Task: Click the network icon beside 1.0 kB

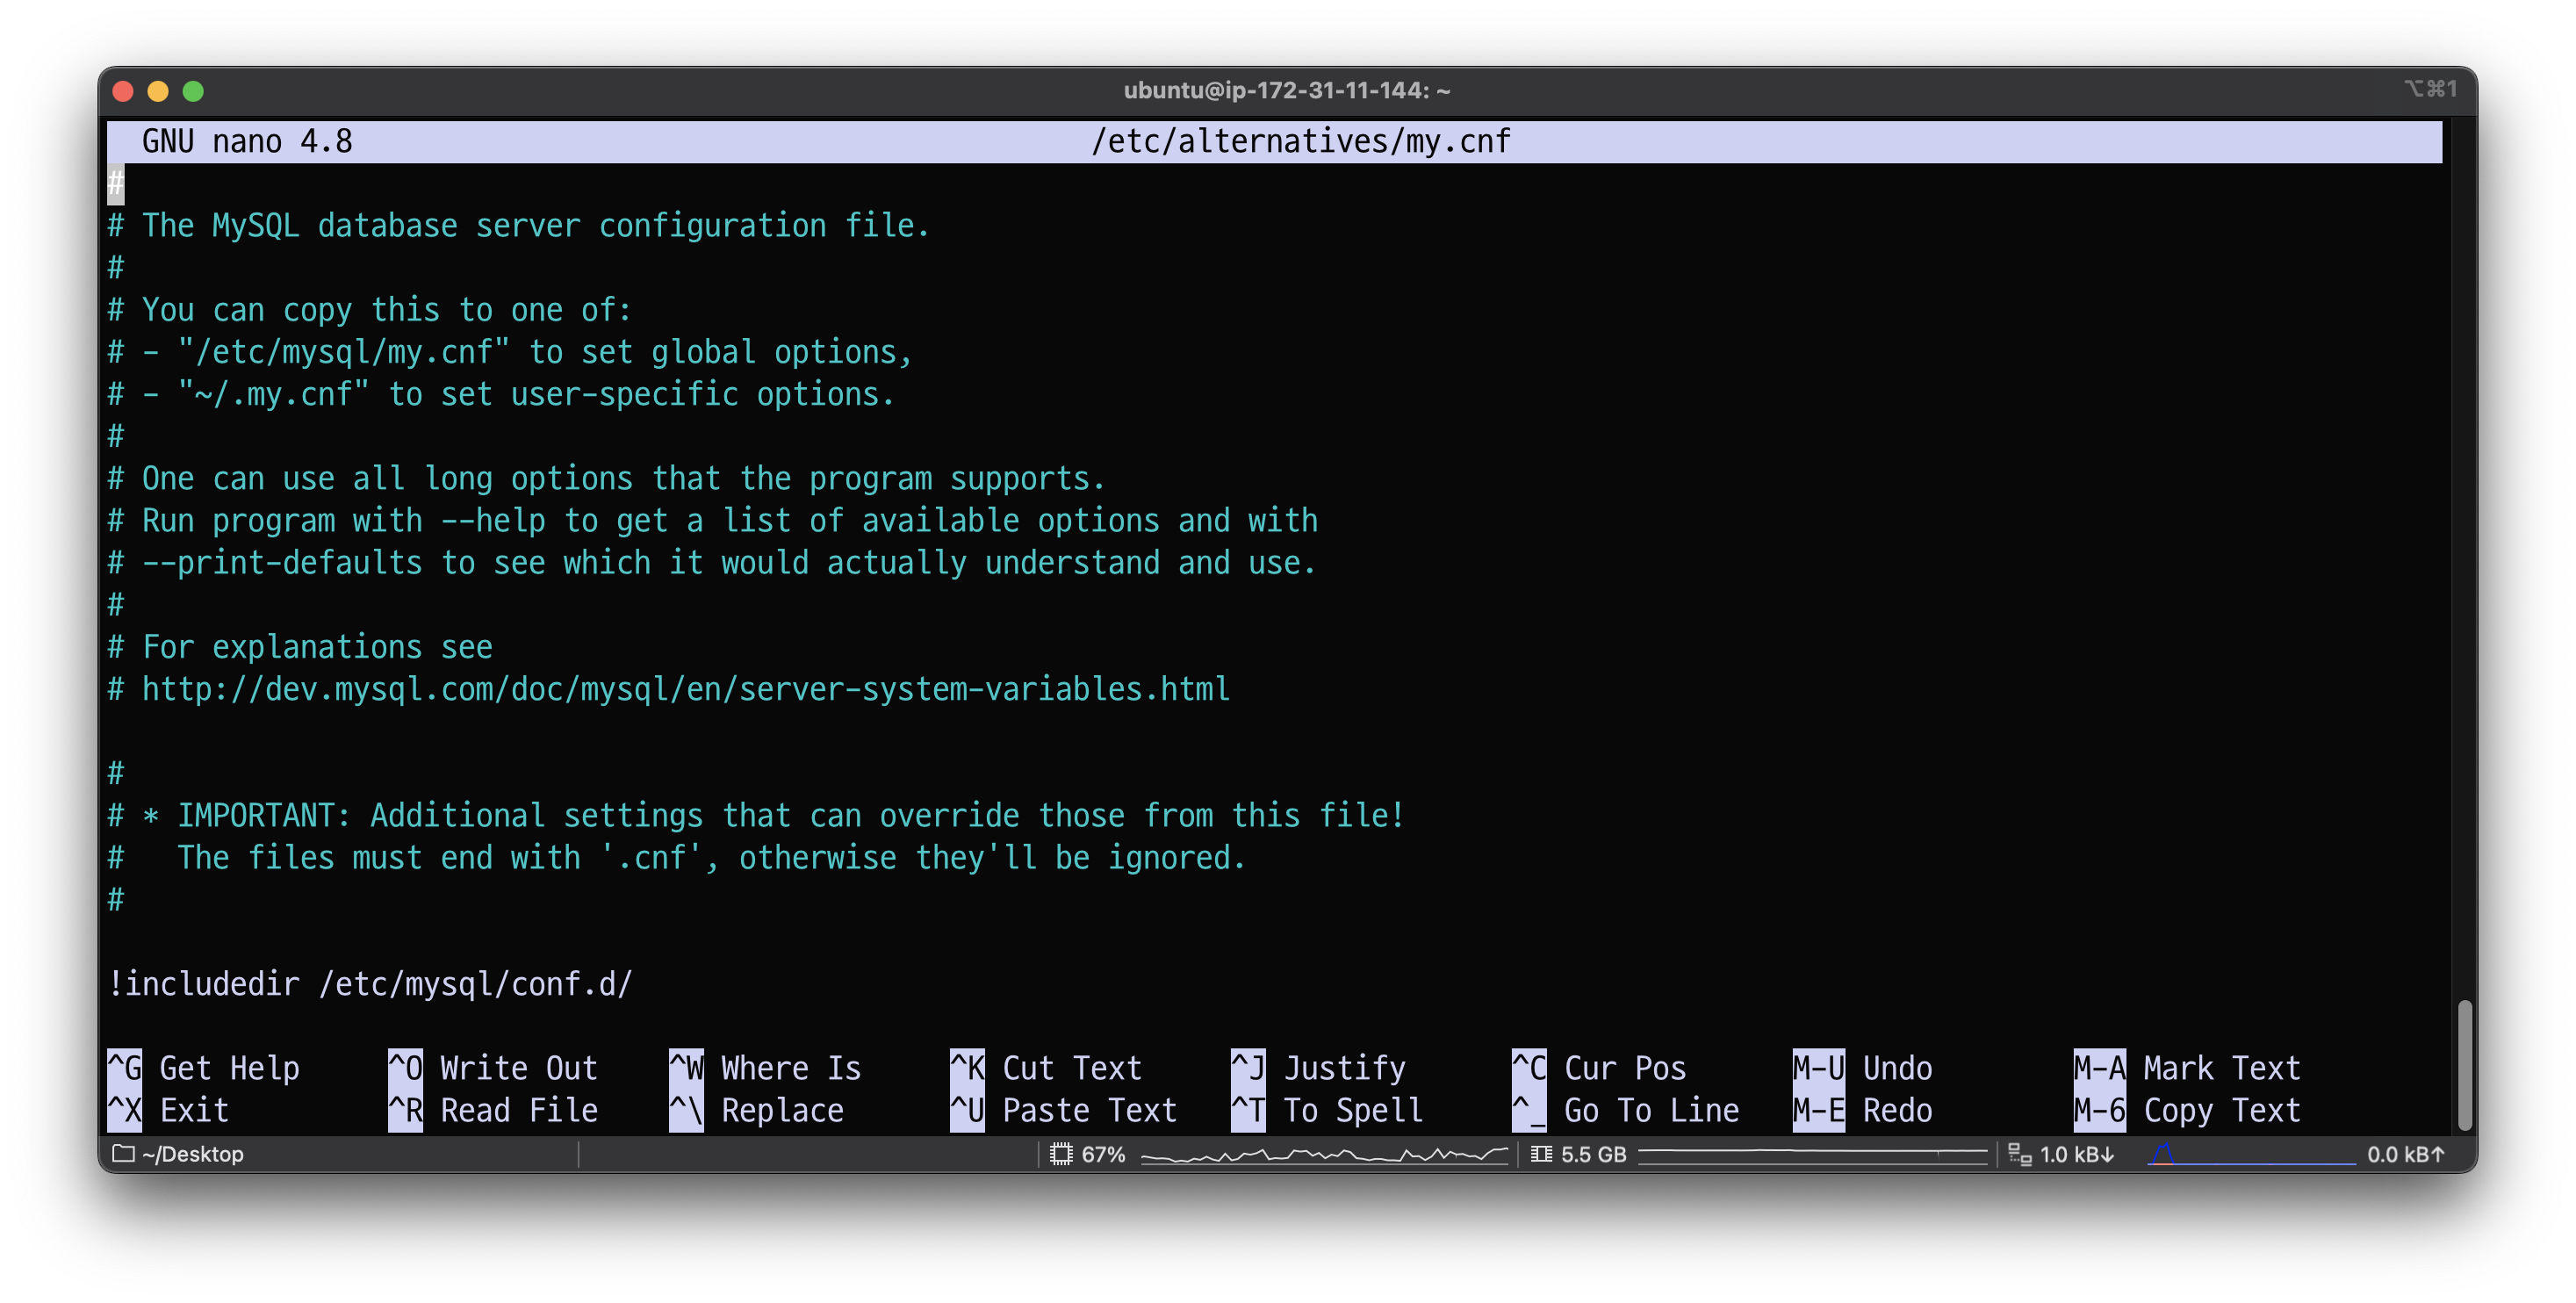Action: coord(2019,1154)
